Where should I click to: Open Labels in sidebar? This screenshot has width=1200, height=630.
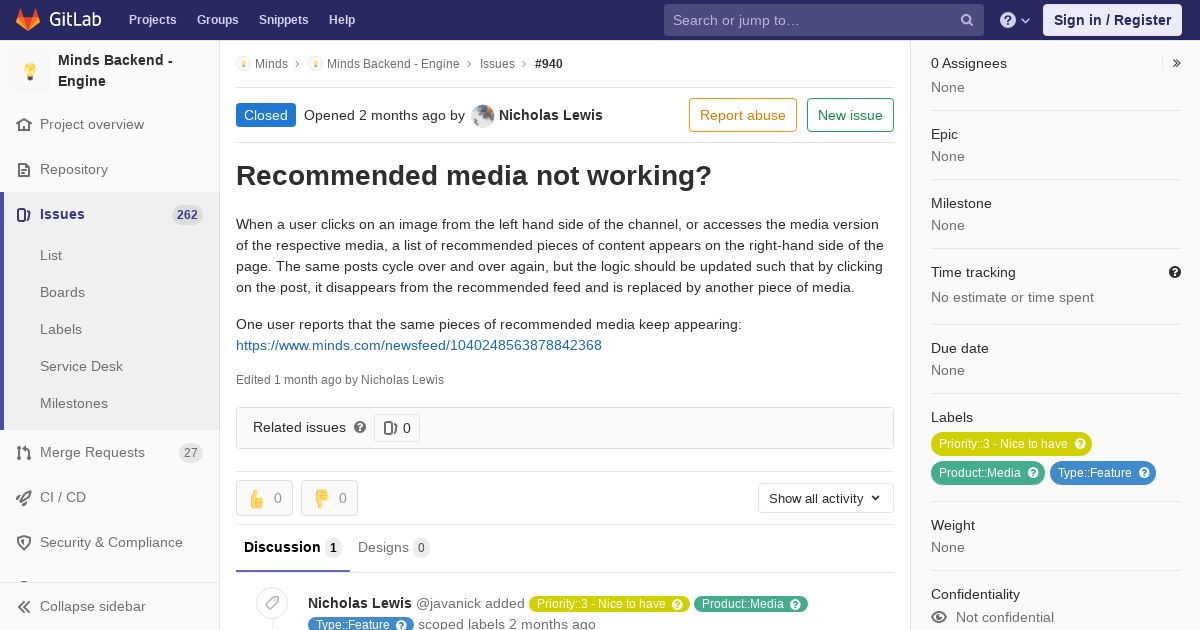(x=61, y=329)
